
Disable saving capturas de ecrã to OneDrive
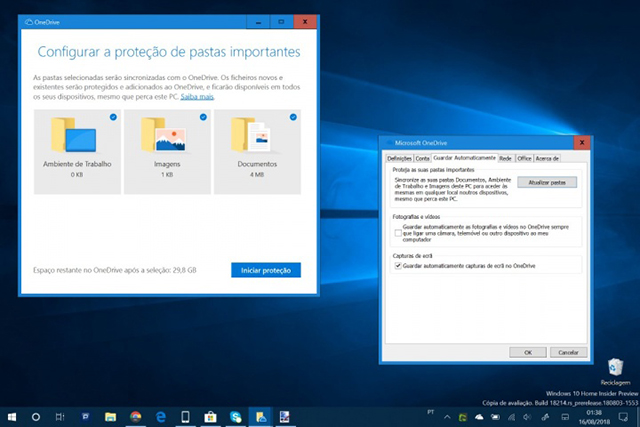(x=398, y=266)
